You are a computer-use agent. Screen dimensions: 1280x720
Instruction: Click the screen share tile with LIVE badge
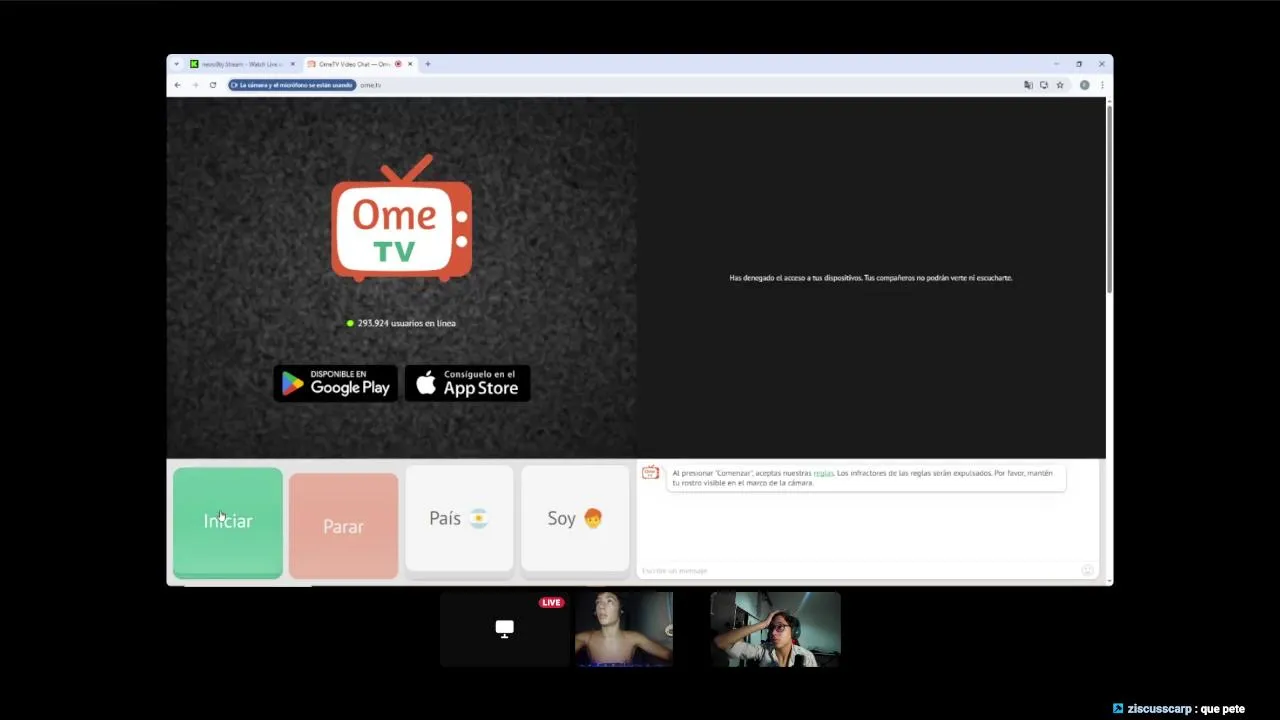[504, 628]
